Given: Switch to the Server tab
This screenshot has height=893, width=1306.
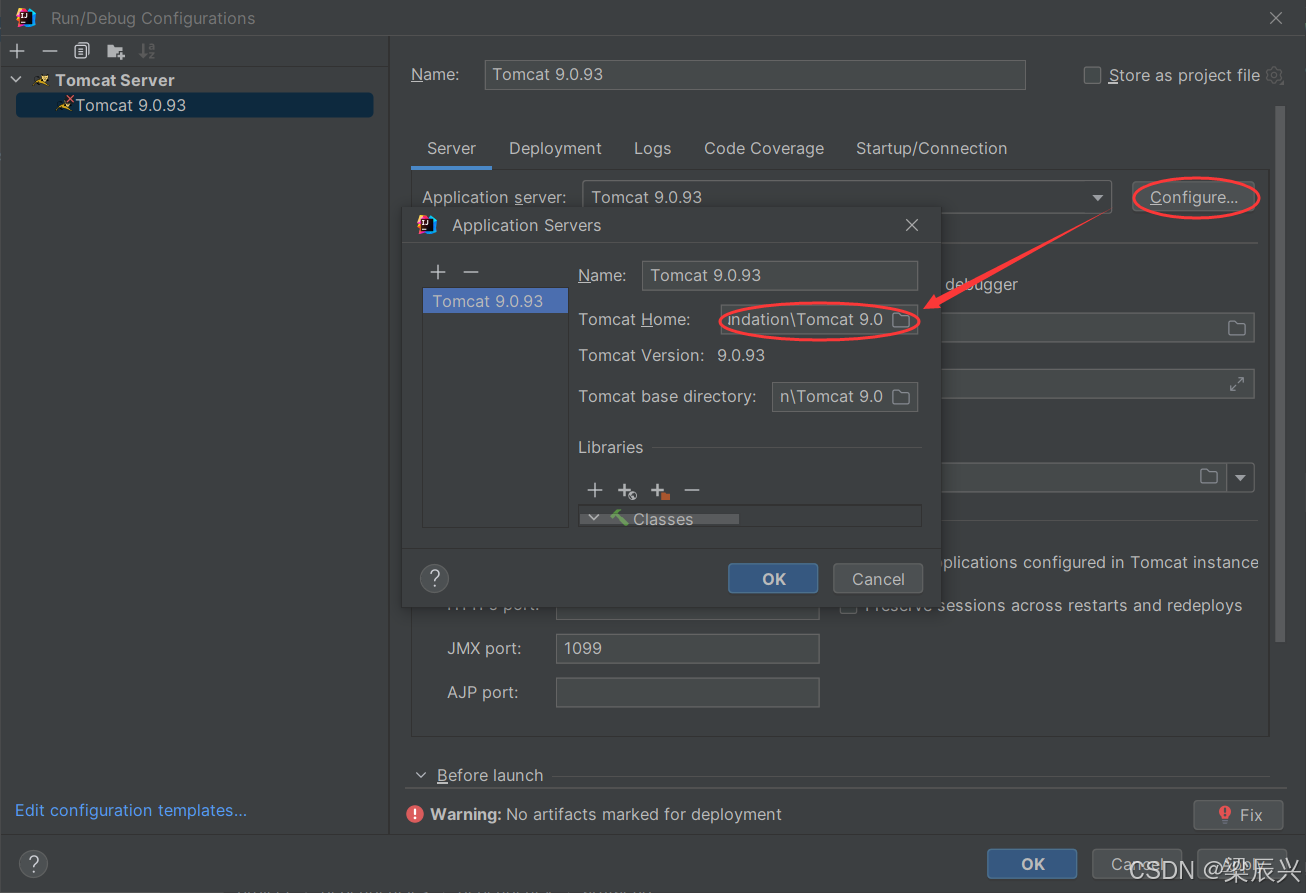Looking at the screenshot, I should 451,148.
